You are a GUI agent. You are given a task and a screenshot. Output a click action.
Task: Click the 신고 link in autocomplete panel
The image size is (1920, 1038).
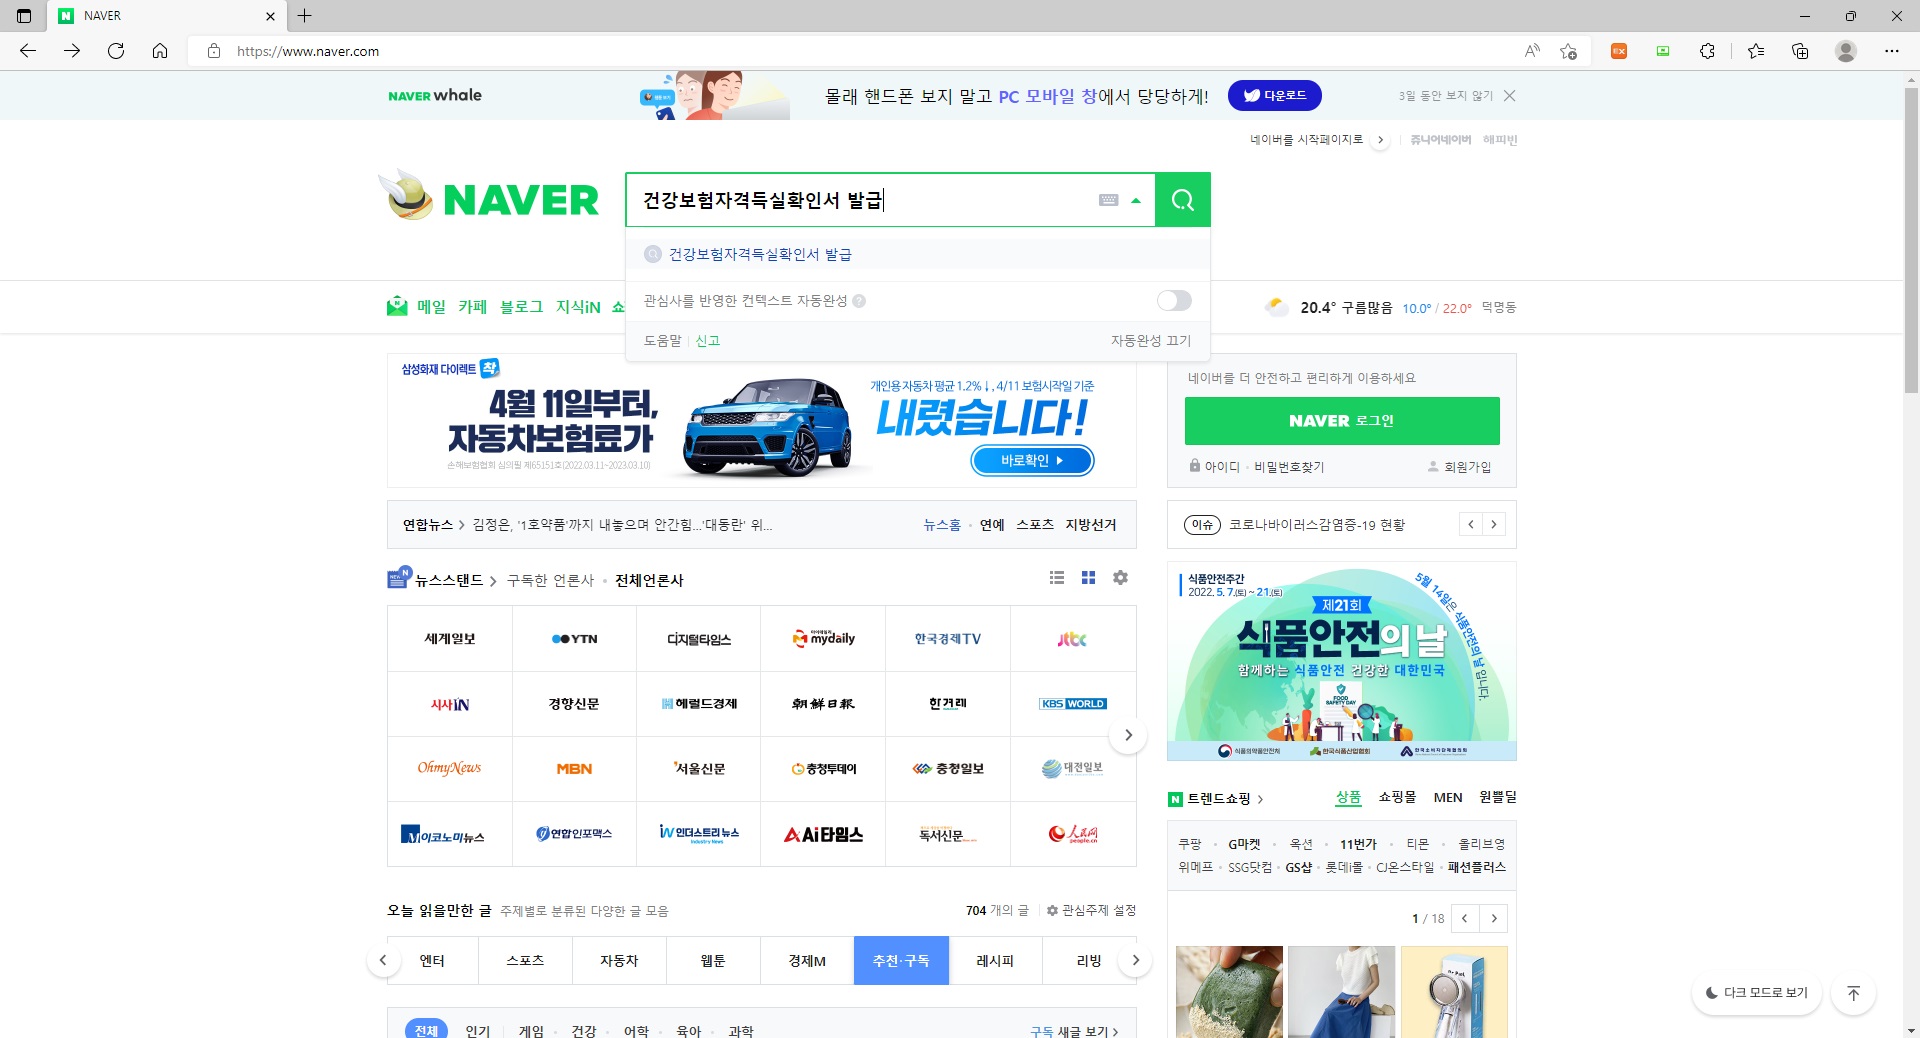708,340
